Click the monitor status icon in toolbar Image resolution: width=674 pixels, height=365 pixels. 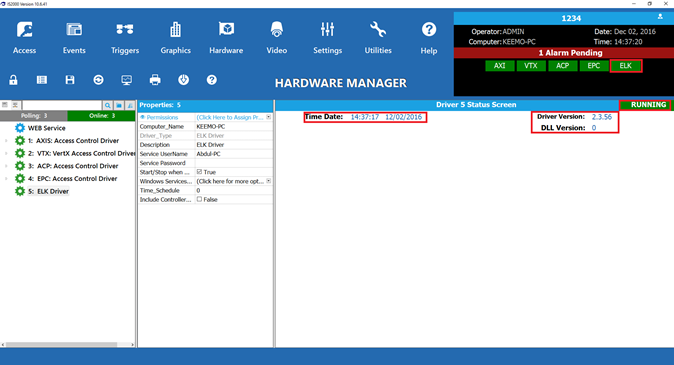point(127,80)
